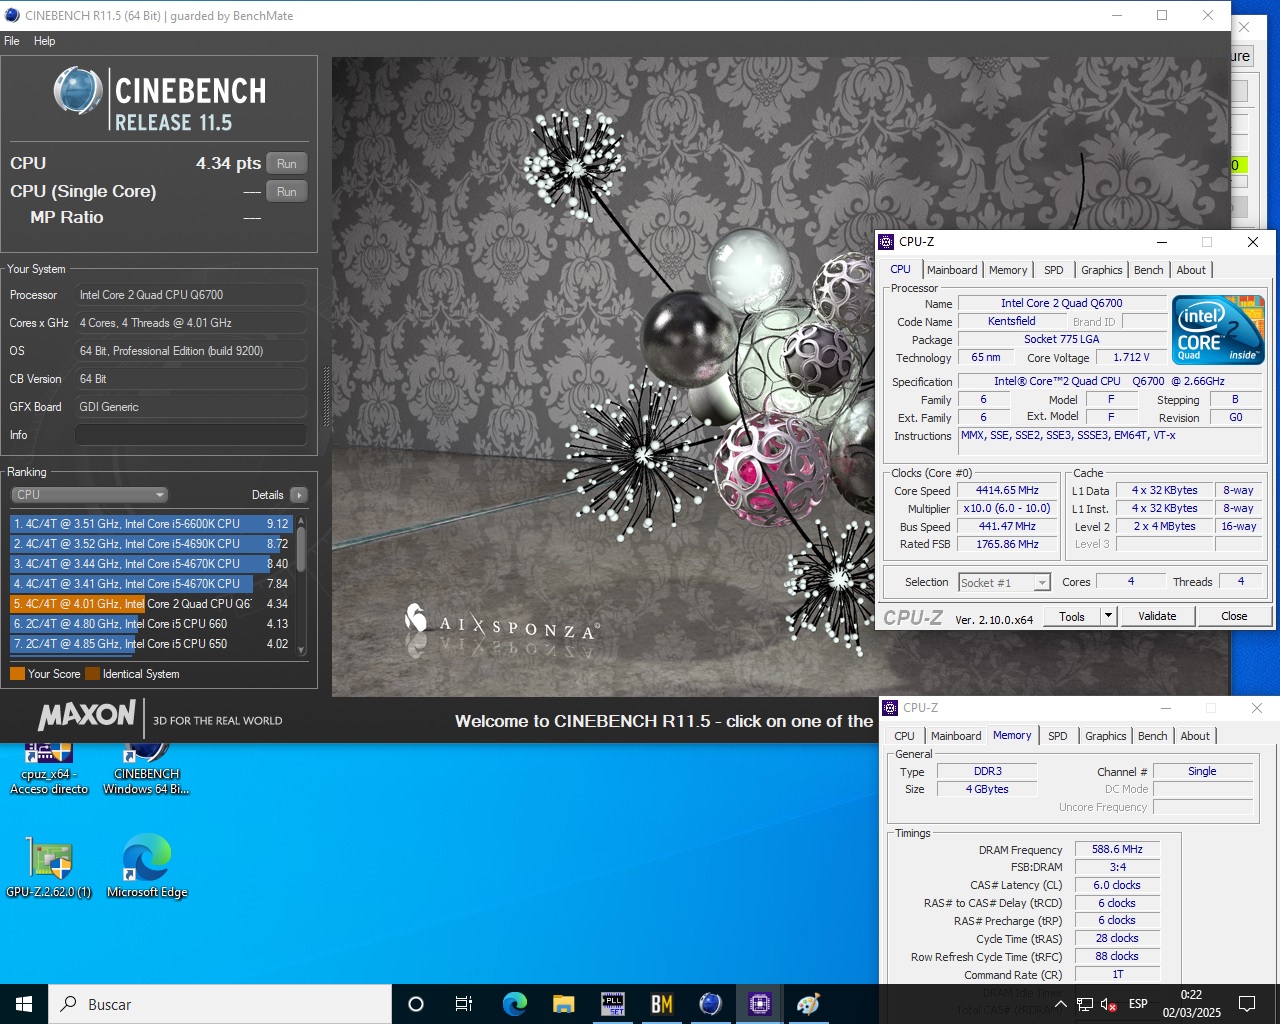Click the Paint palette taskbar icon
Image resolution: width=1280 pixels, height=1024 pixels.
click(x=809, y=1004)
